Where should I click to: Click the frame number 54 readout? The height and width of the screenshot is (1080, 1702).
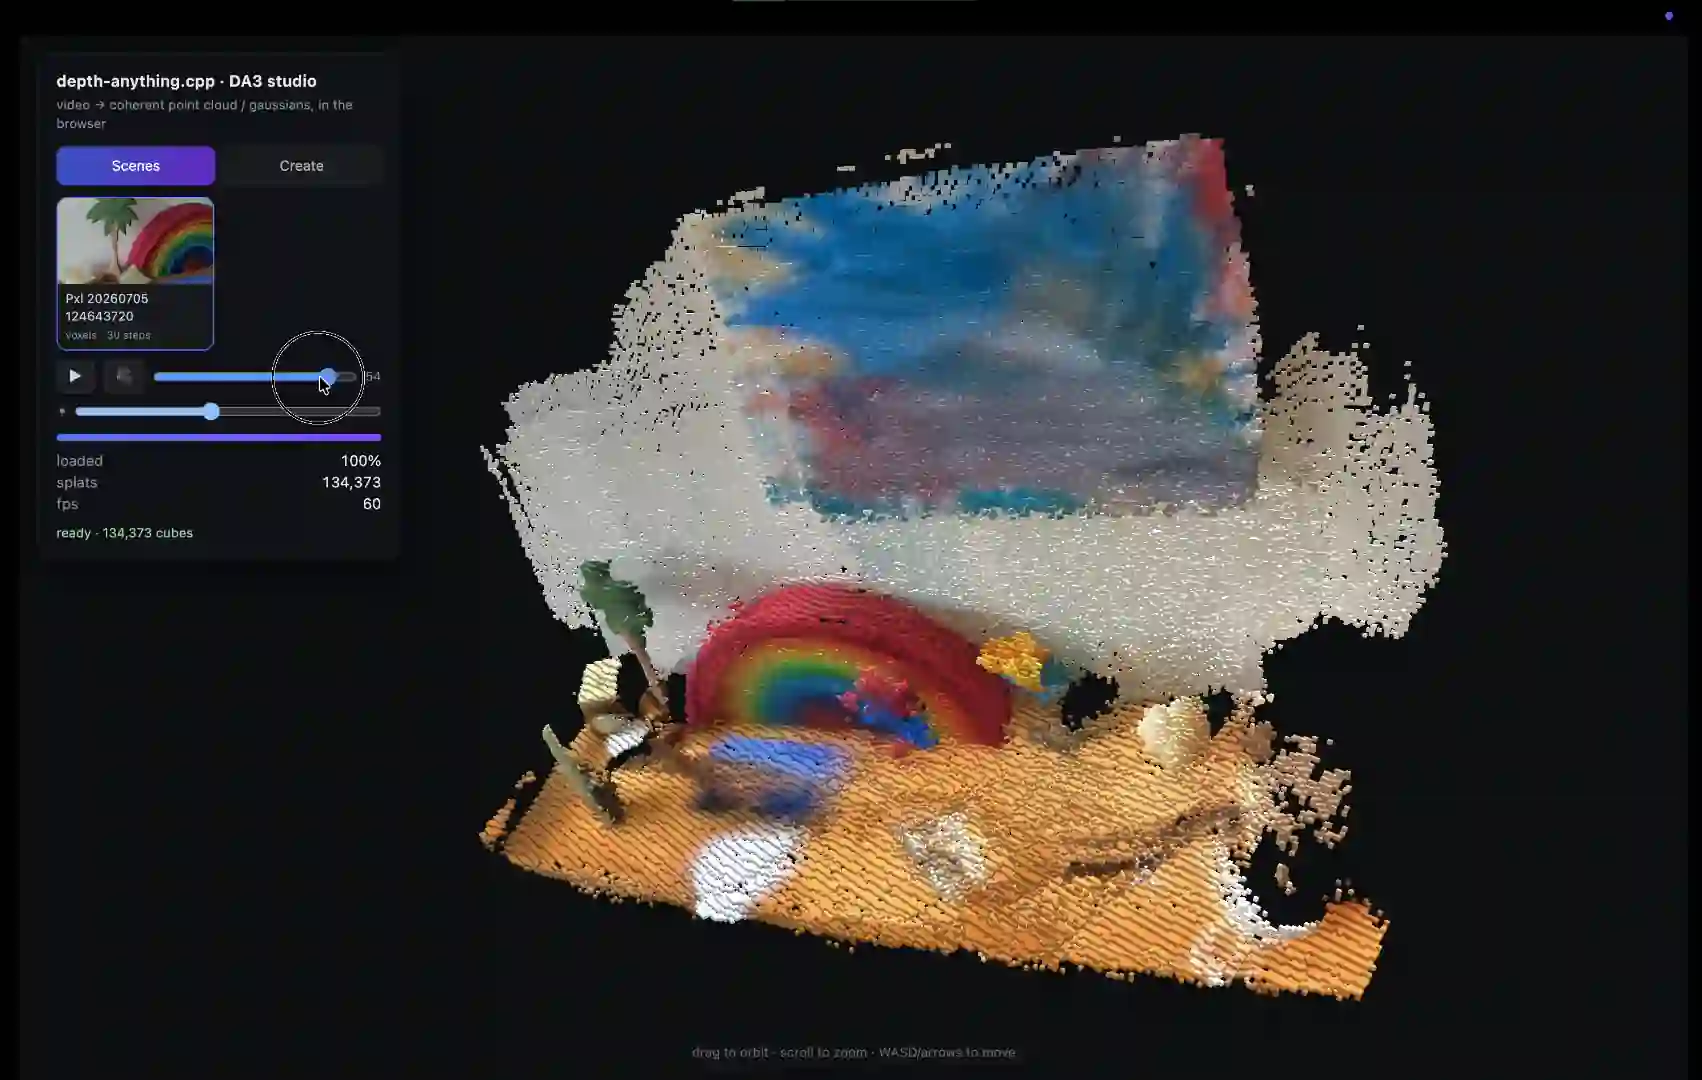[x=373, y=377]
